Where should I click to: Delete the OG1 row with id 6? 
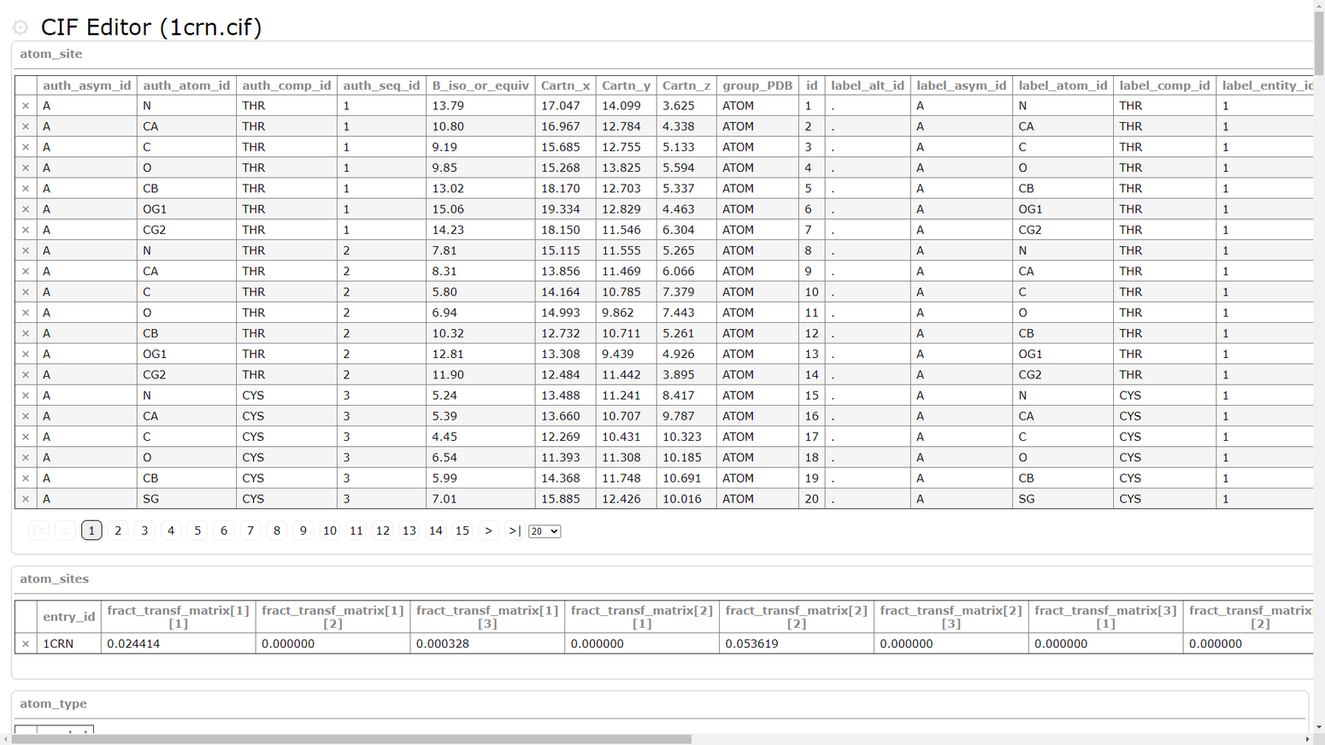tap(26, 209)
